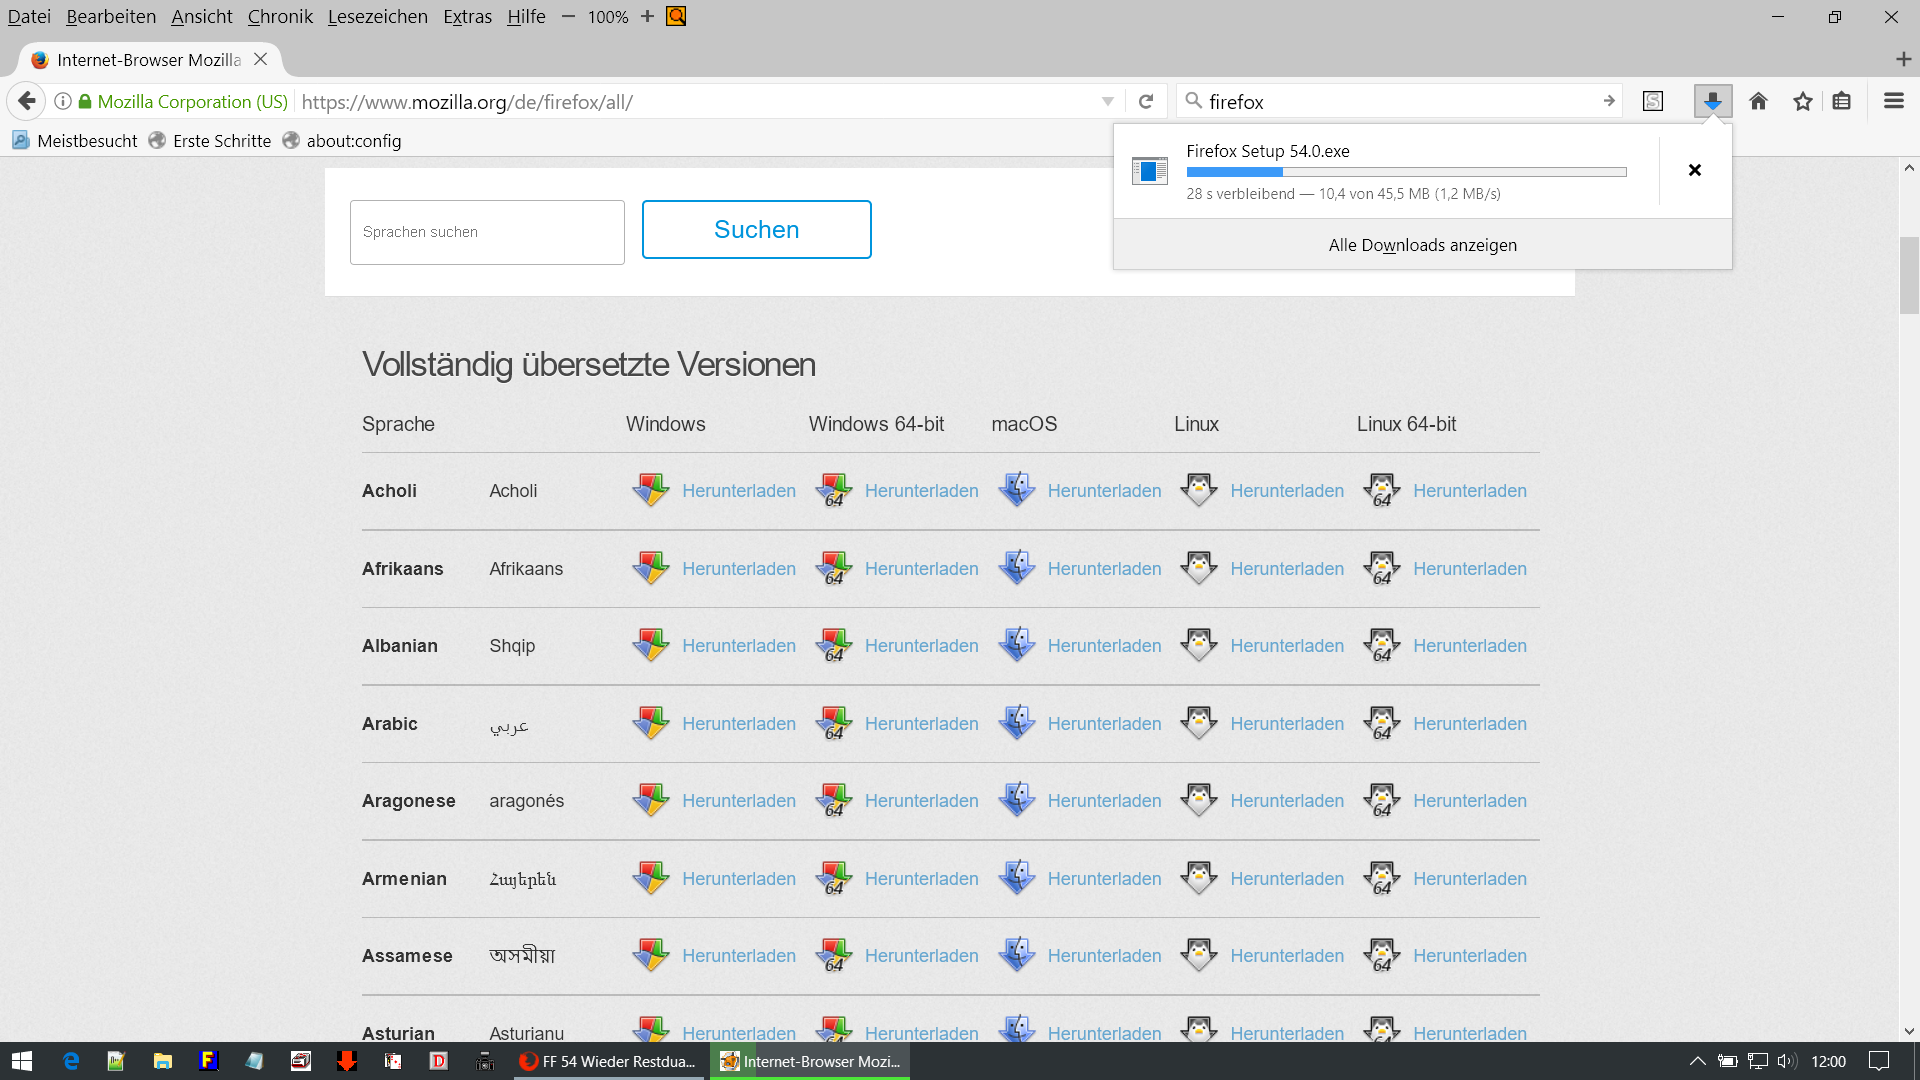Open the about:config bookmark
The image size is (1920, 1080).
(x=353, y=141)
